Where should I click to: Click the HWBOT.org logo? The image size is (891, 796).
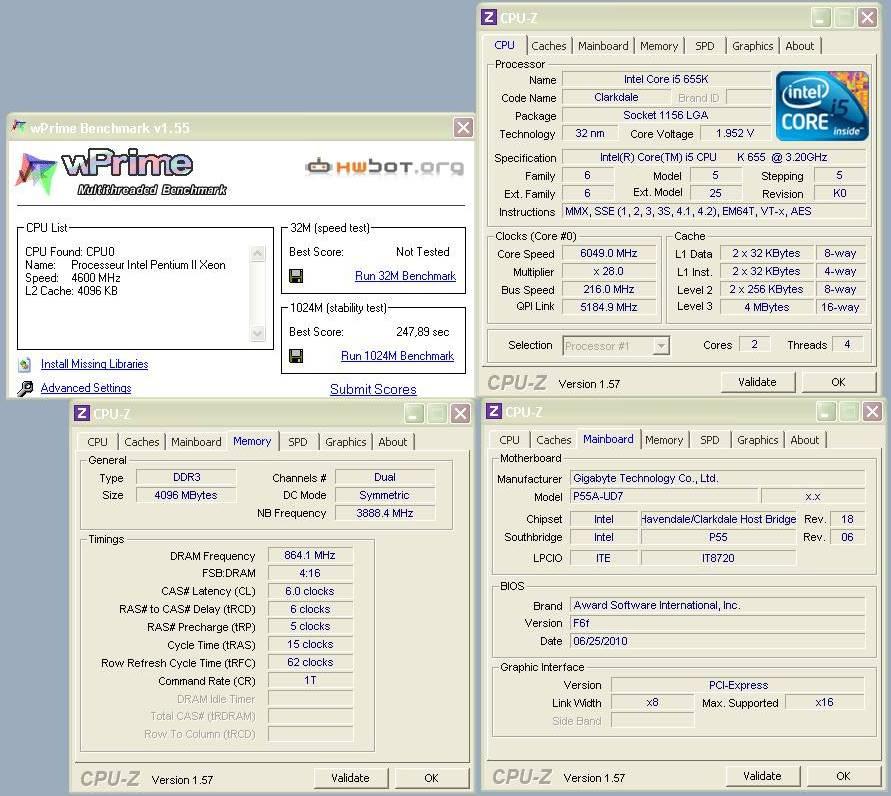pos(385,166)
